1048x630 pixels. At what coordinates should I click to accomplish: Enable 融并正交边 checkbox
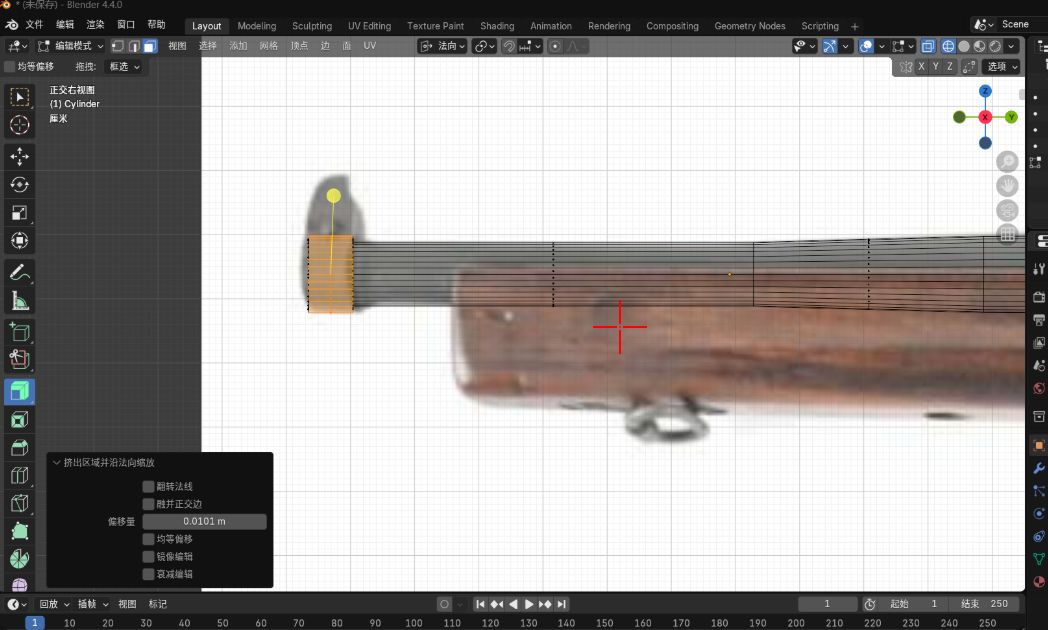pos(148,504)
